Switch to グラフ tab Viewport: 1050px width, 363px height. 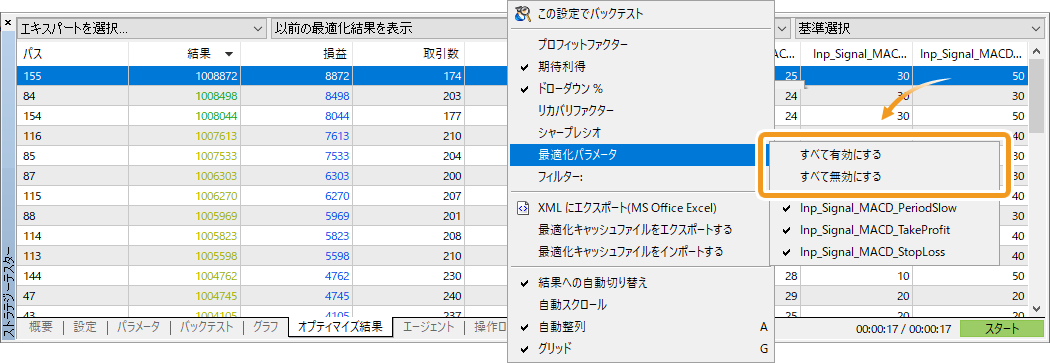click(x=265, y=327)
